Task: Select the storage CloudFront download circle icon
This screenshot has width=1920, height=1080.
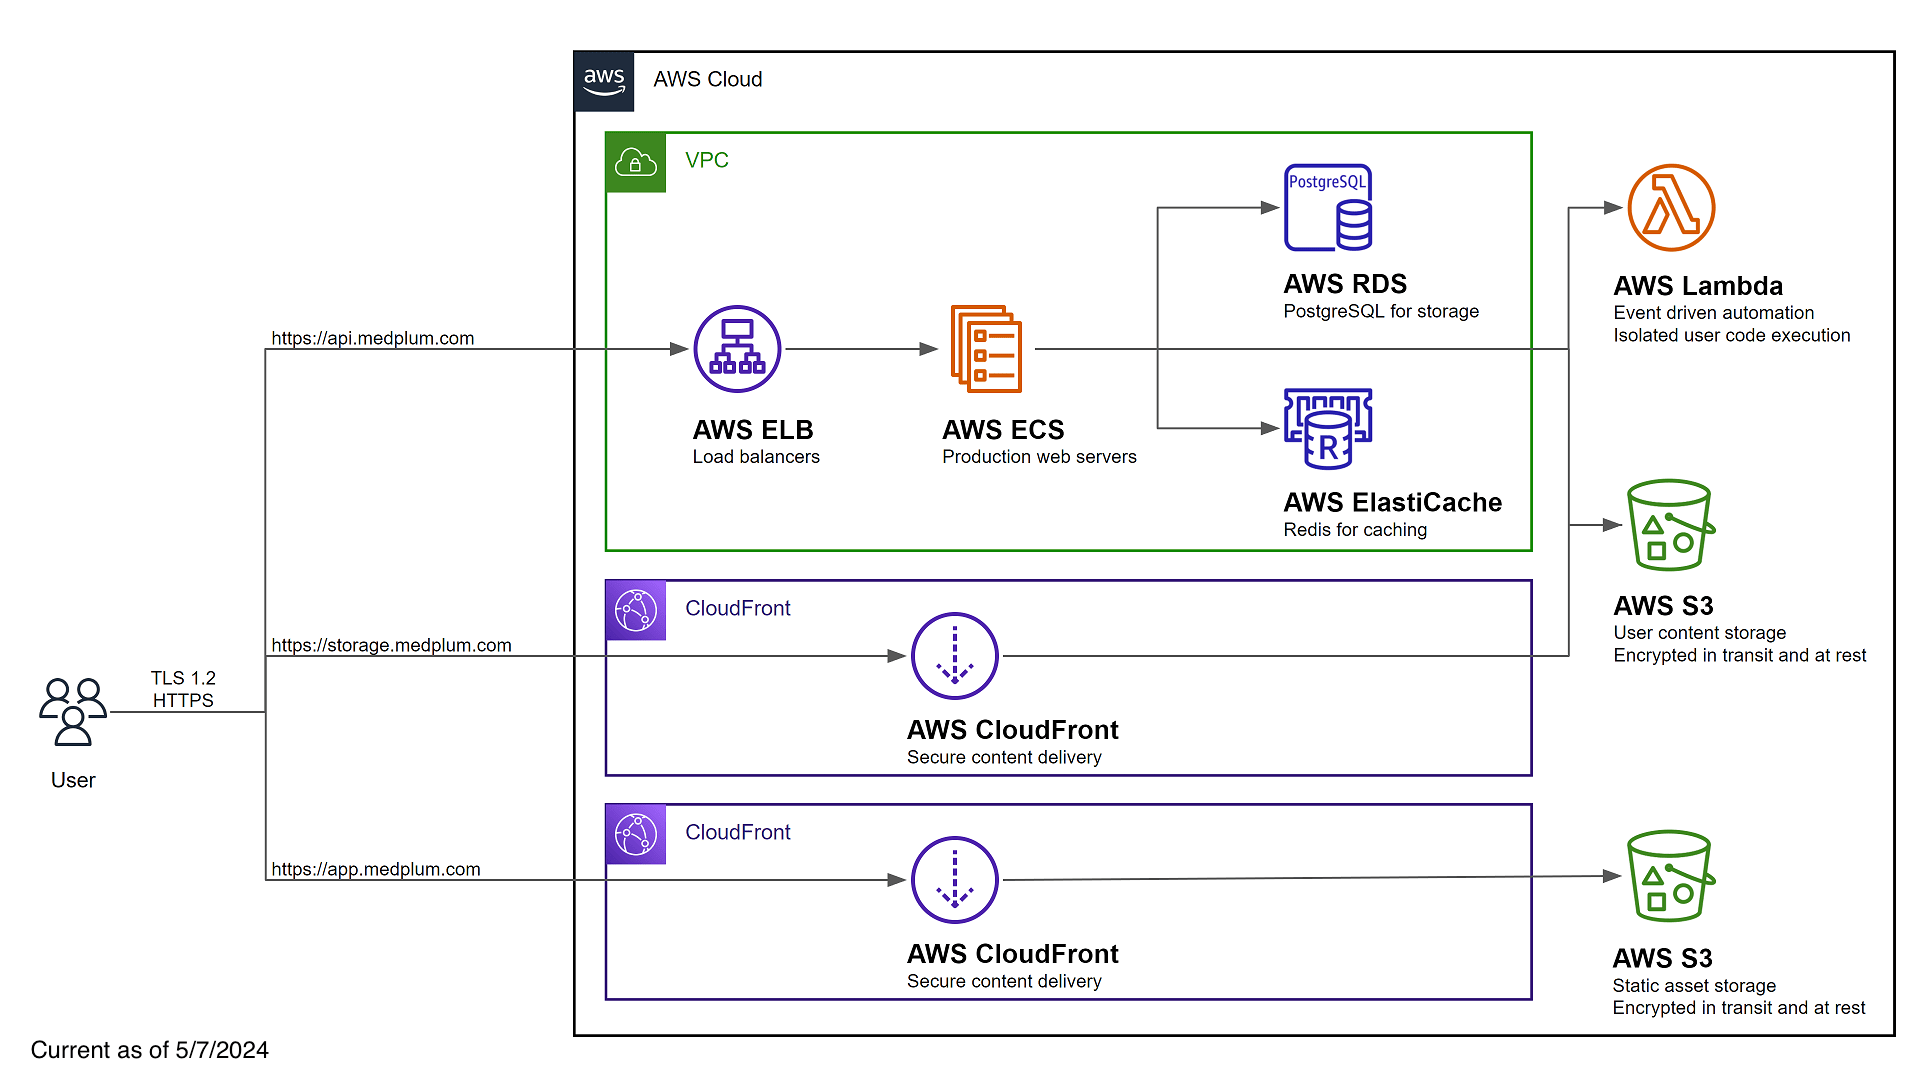Action: [955, 656]
